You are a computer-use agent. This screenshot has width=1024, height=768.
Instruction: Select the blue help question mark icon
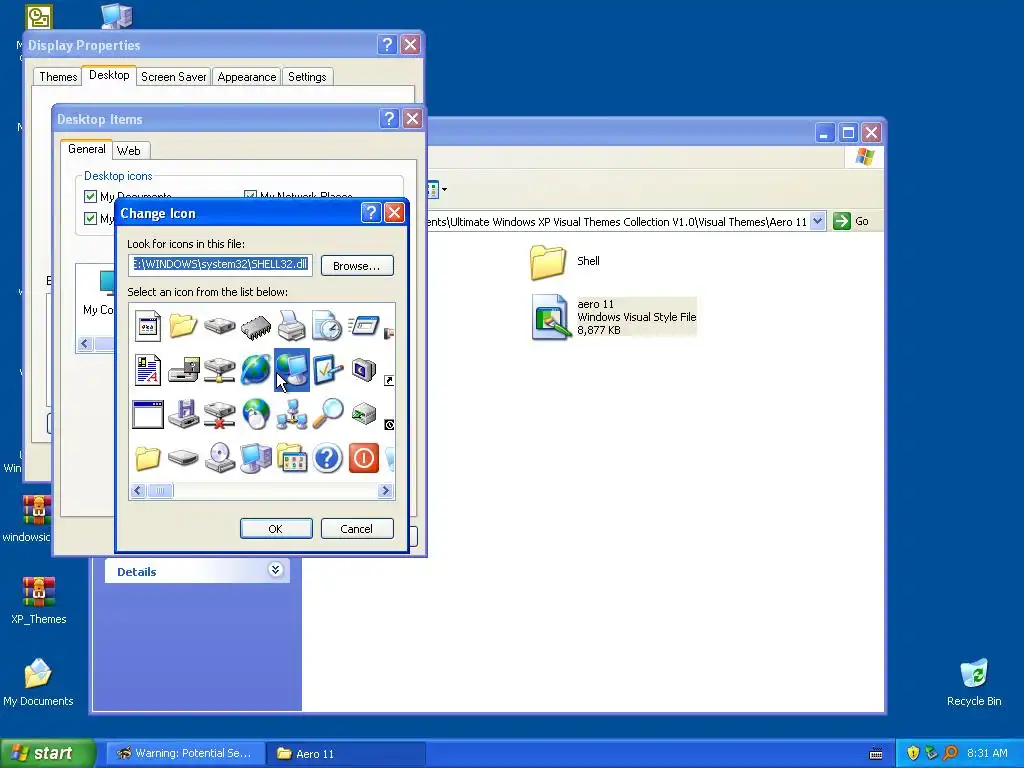tap(327, 458)
